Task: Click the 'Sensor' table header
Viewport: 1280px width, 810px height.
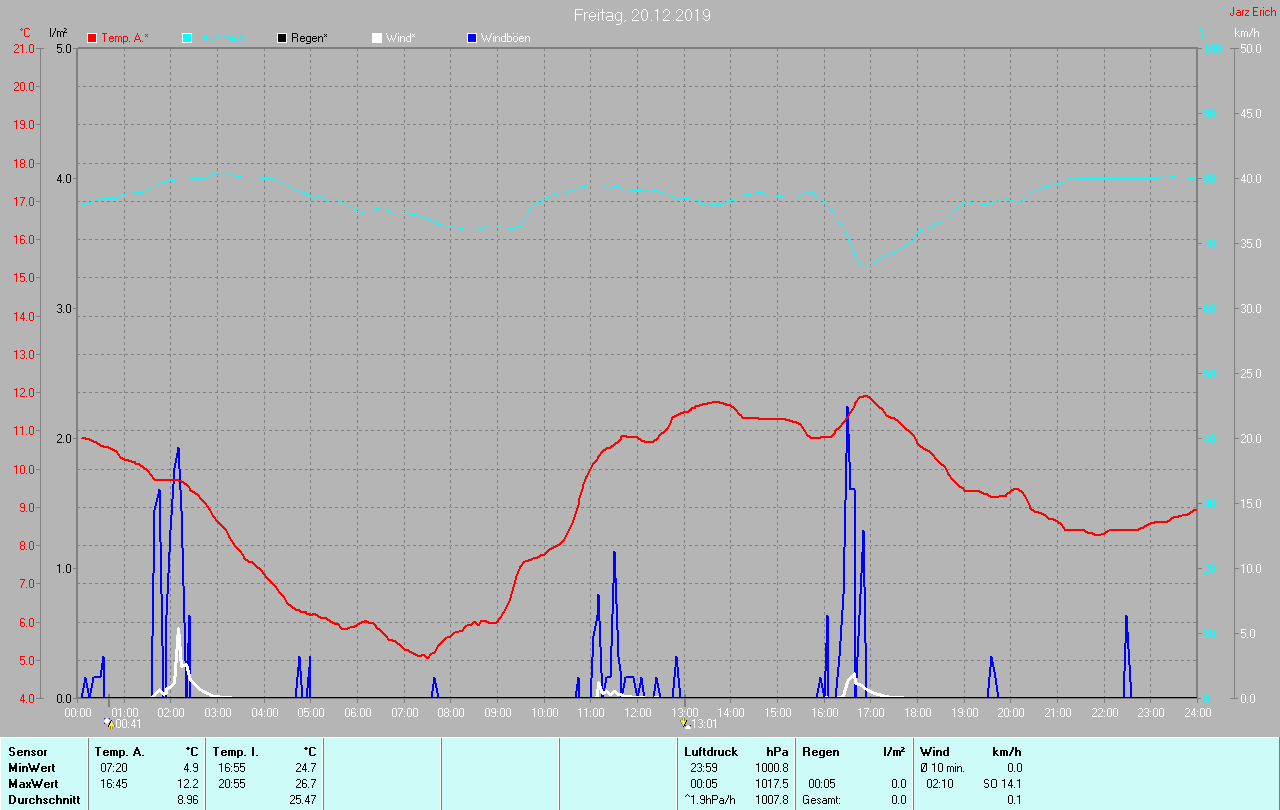Action: coord(27,752)
